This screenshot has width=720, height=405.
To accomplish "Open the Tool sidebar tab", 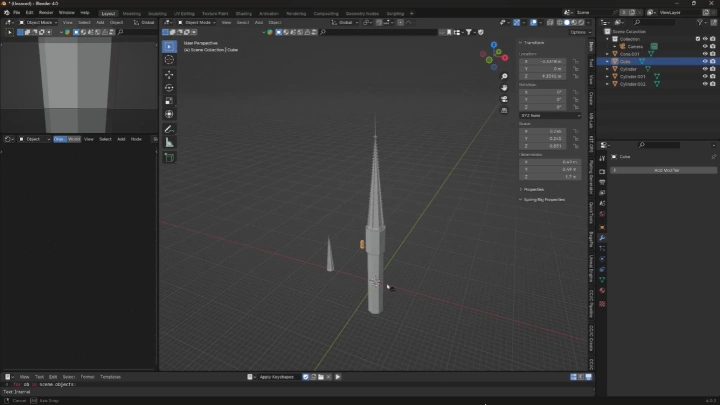I will (x=591, y=63).
